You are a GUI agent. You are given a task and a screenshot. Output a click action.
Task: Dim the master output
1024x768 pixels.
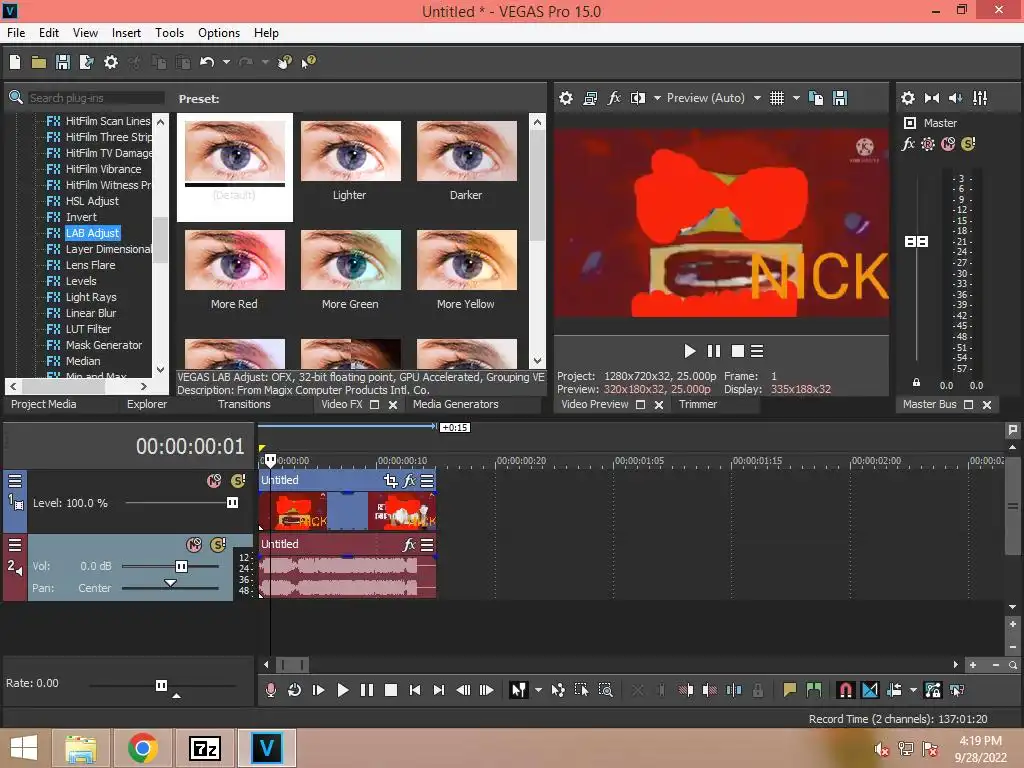coord(955,98)
